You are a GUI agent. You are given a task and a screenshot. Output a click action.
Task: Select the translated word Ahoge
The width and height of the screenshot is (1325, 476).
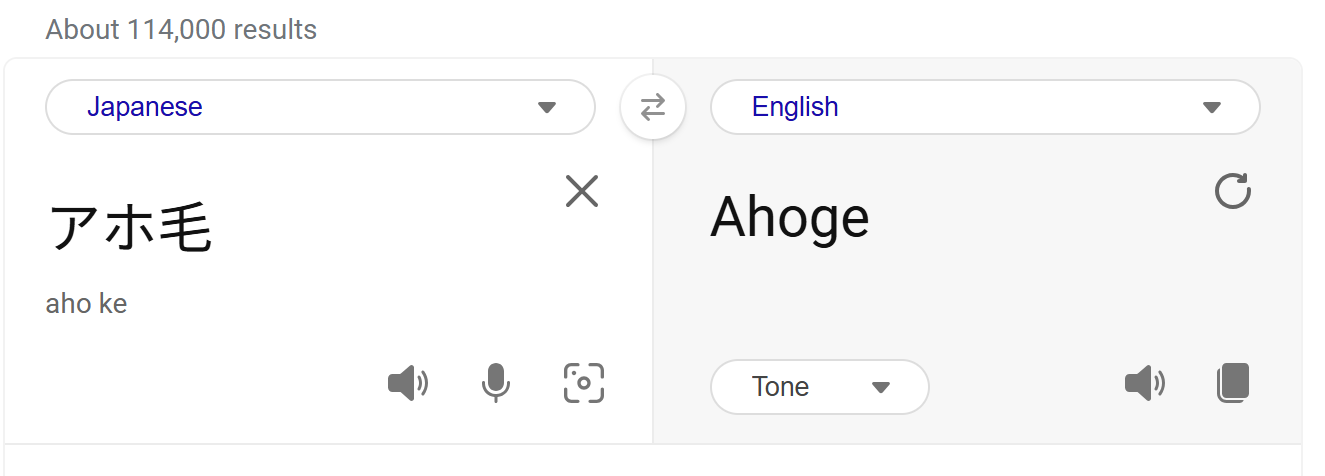[x=790, y=217]
